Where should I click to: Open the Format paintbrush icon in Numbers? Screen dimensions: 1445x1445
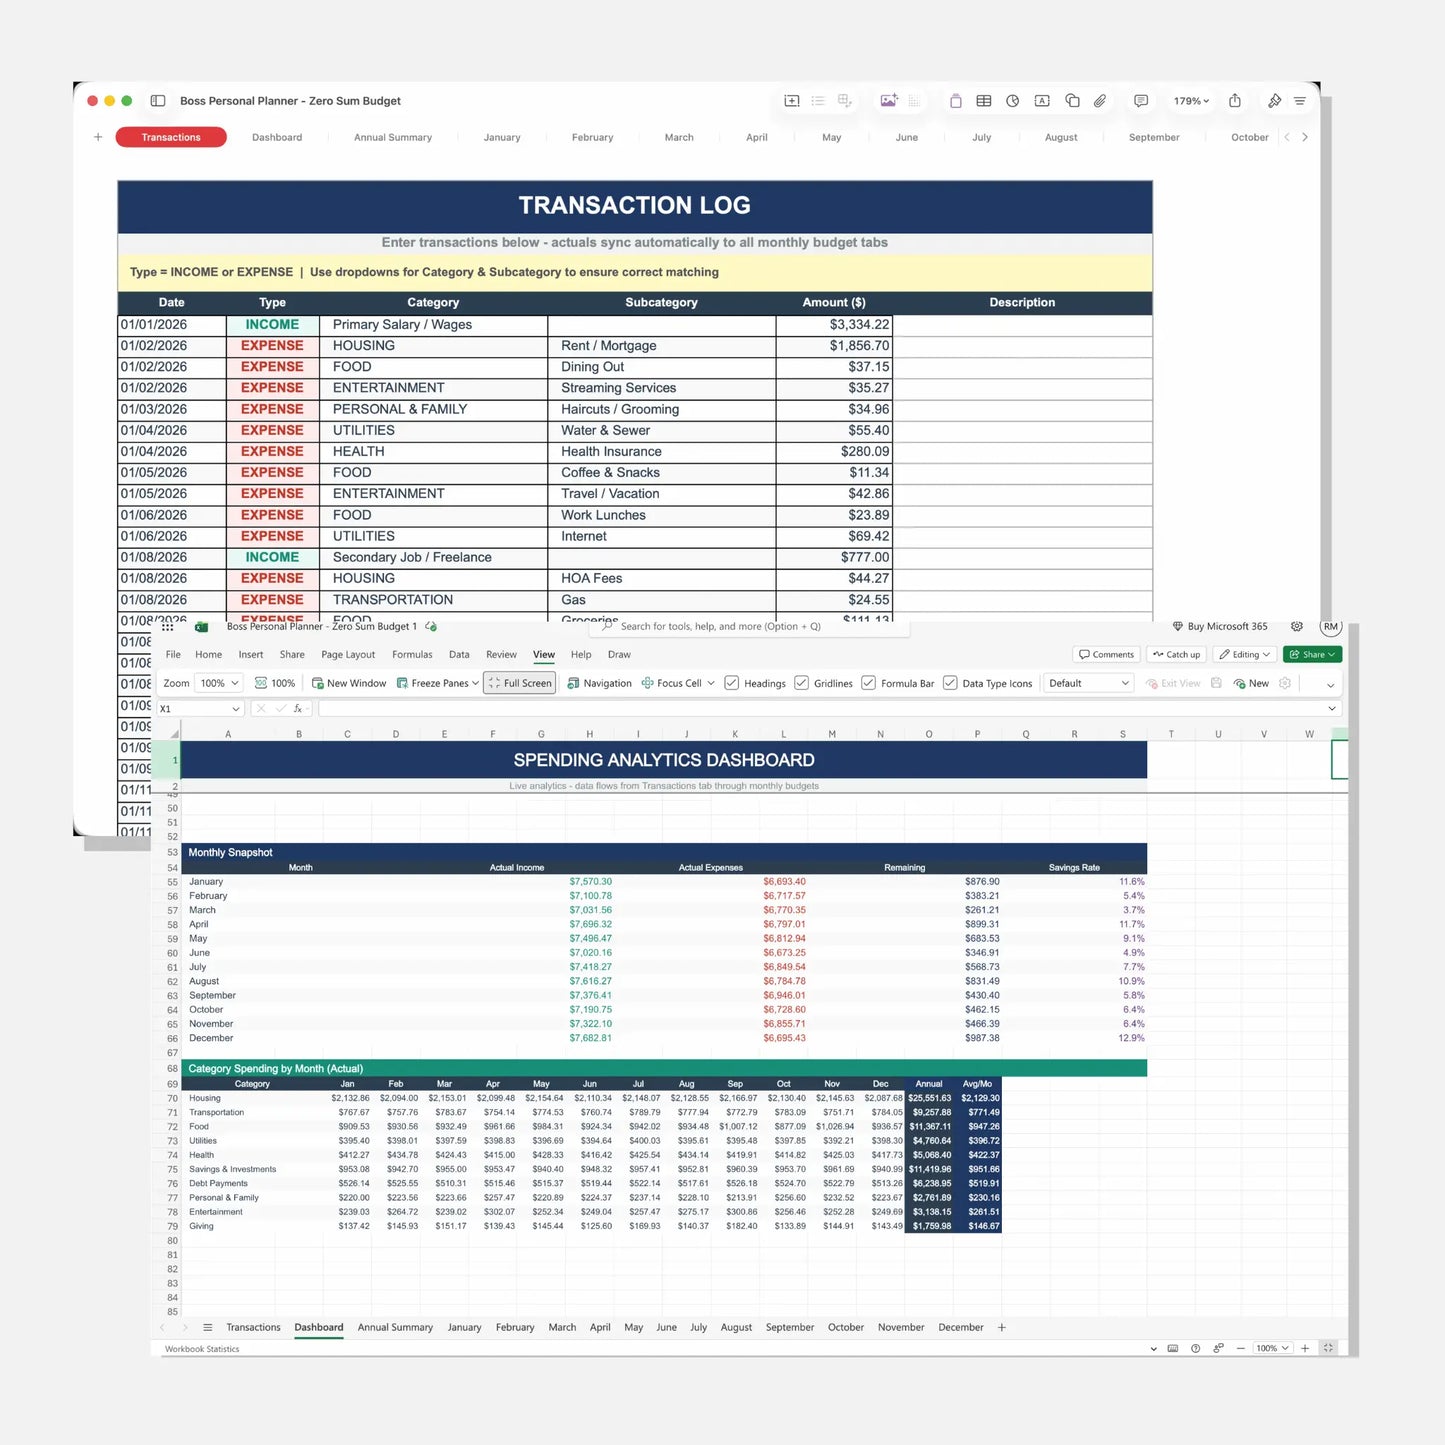1274,101
